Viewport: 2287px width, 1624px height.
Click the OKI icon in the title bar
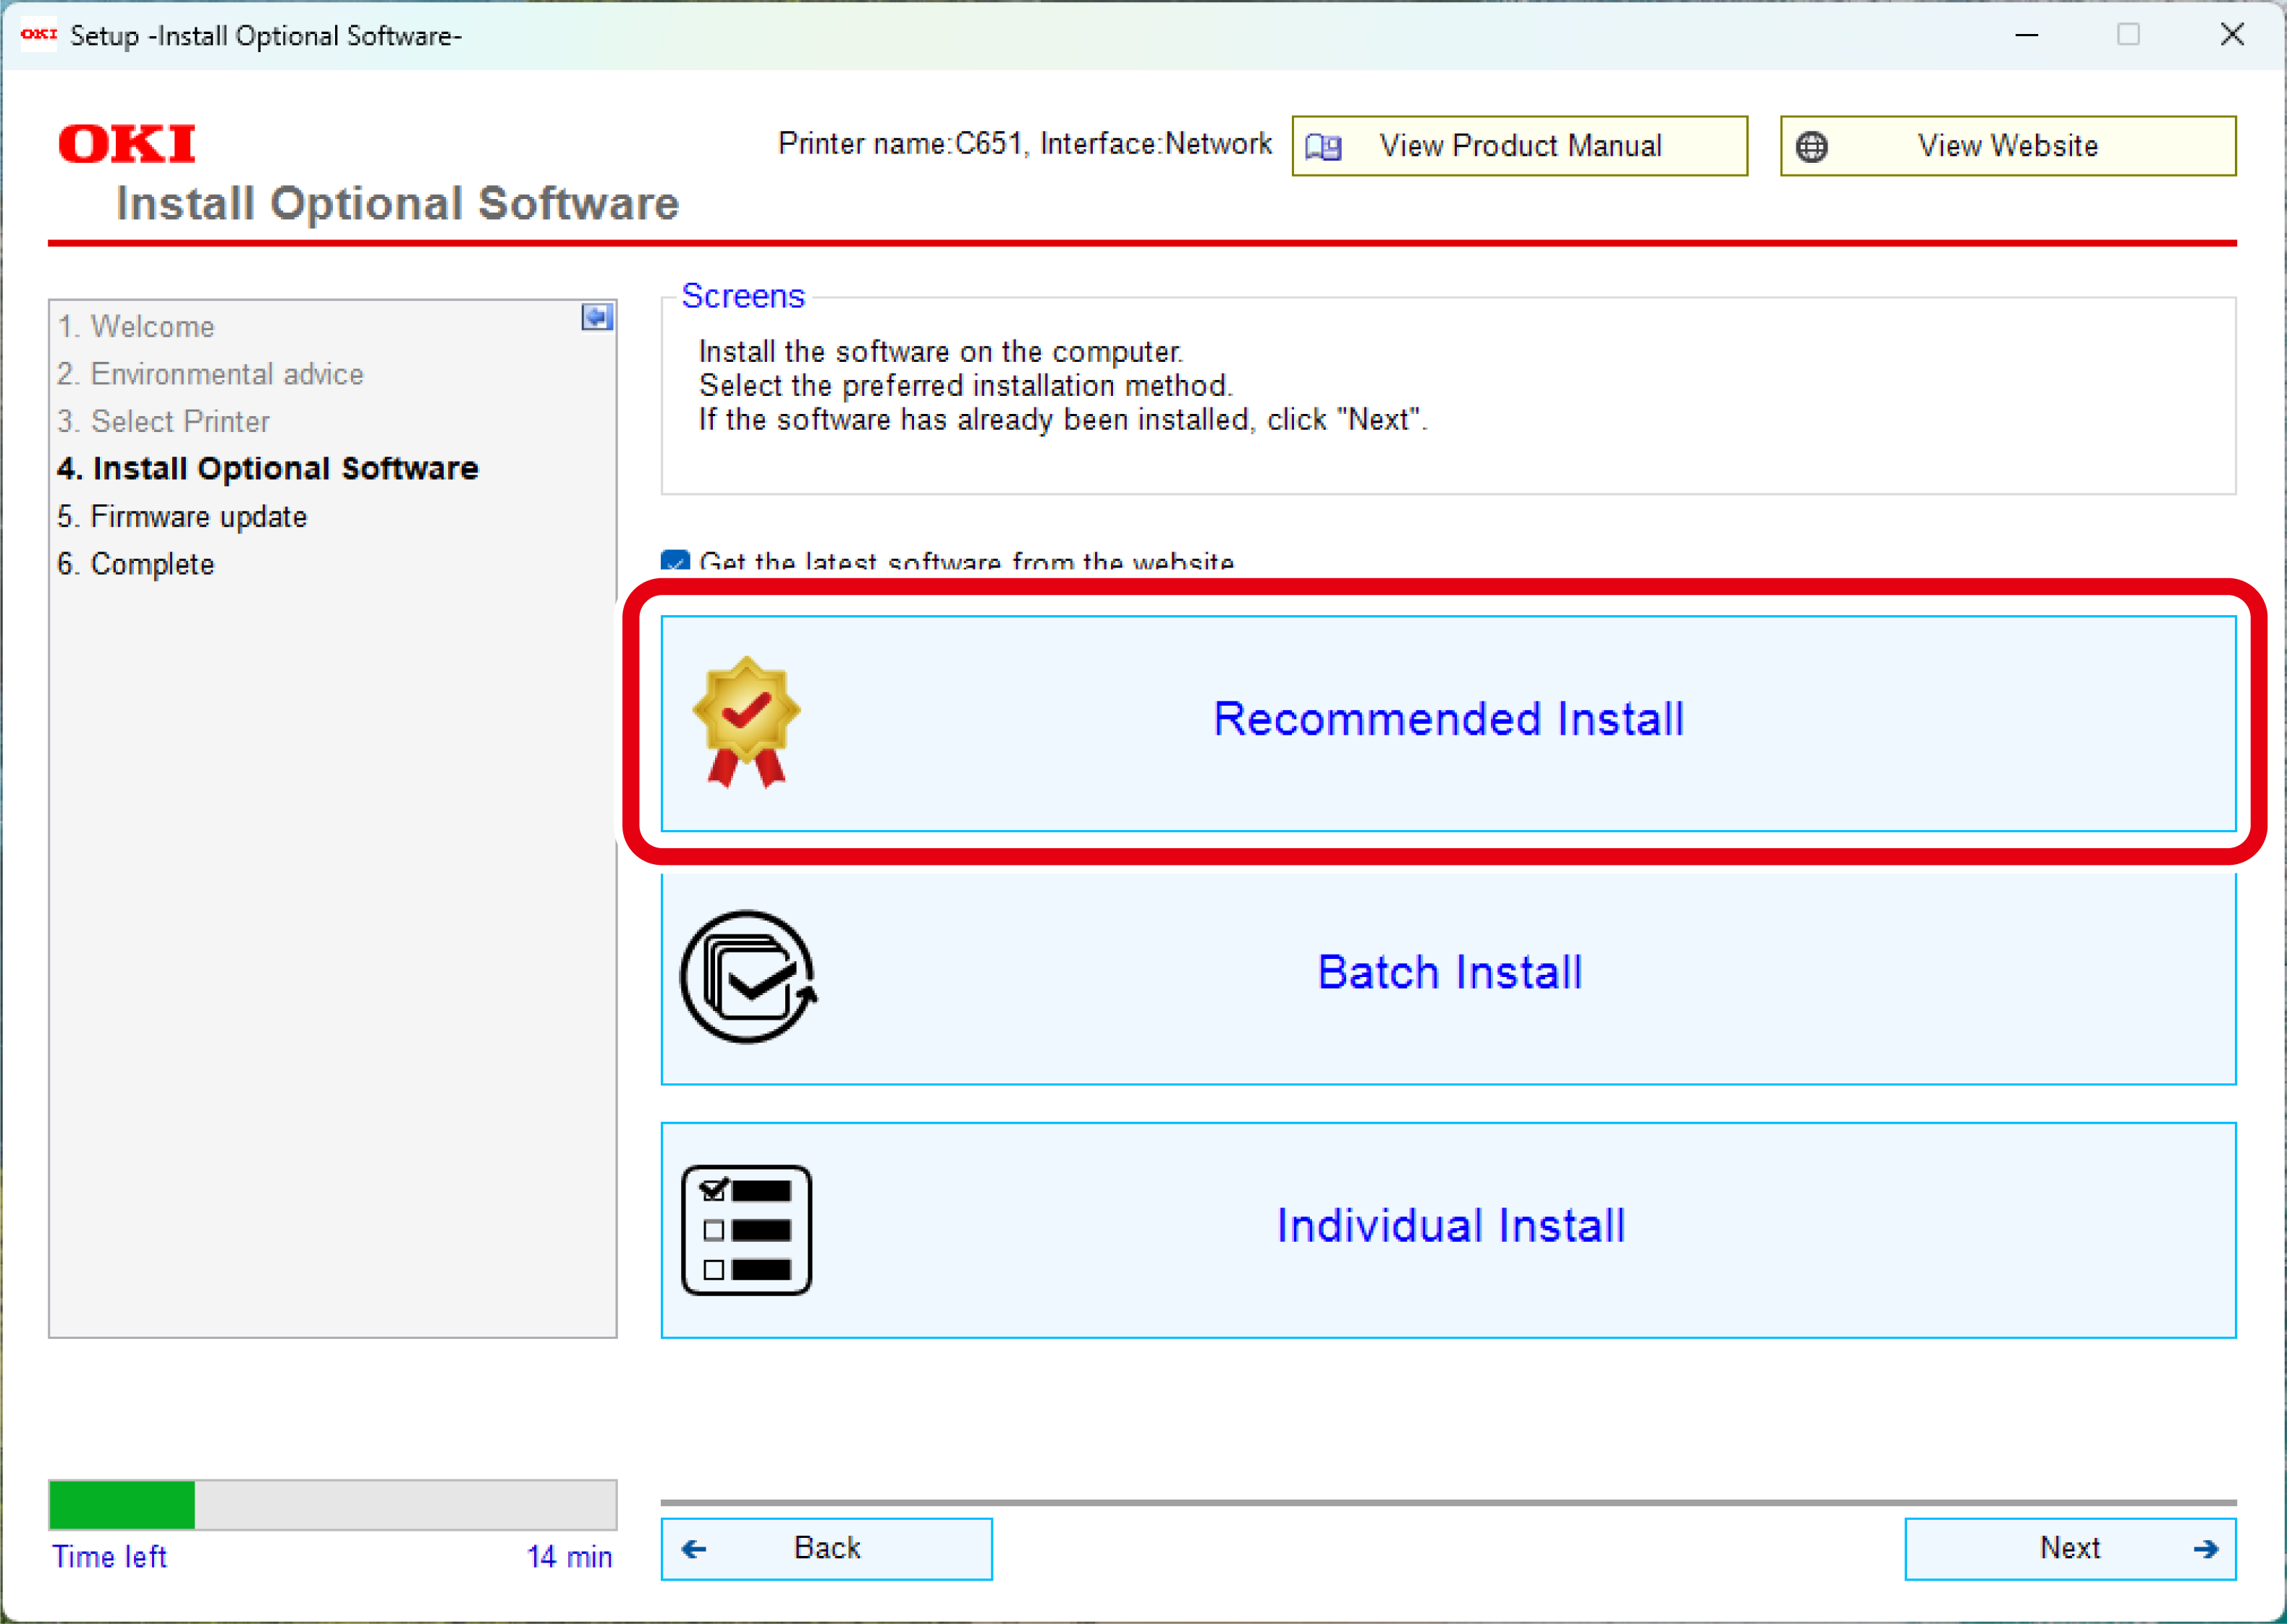coord(39,34)
